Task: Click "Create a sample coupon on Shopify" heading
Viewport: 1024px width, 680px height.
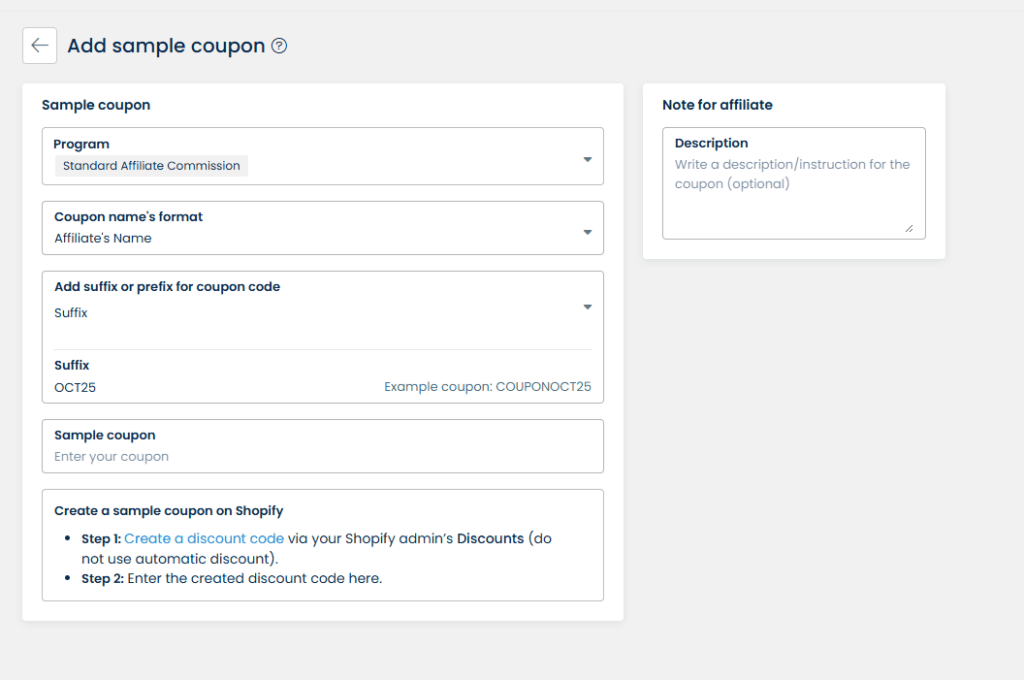Action: click(168, 511)
